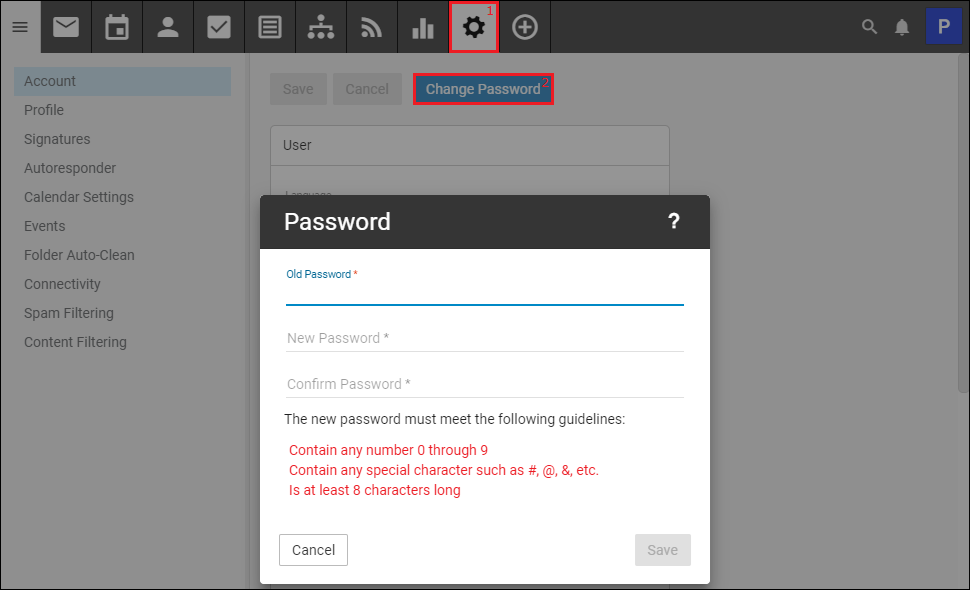Open the hamburger menu
970x590 pixels.
point(20,26)
